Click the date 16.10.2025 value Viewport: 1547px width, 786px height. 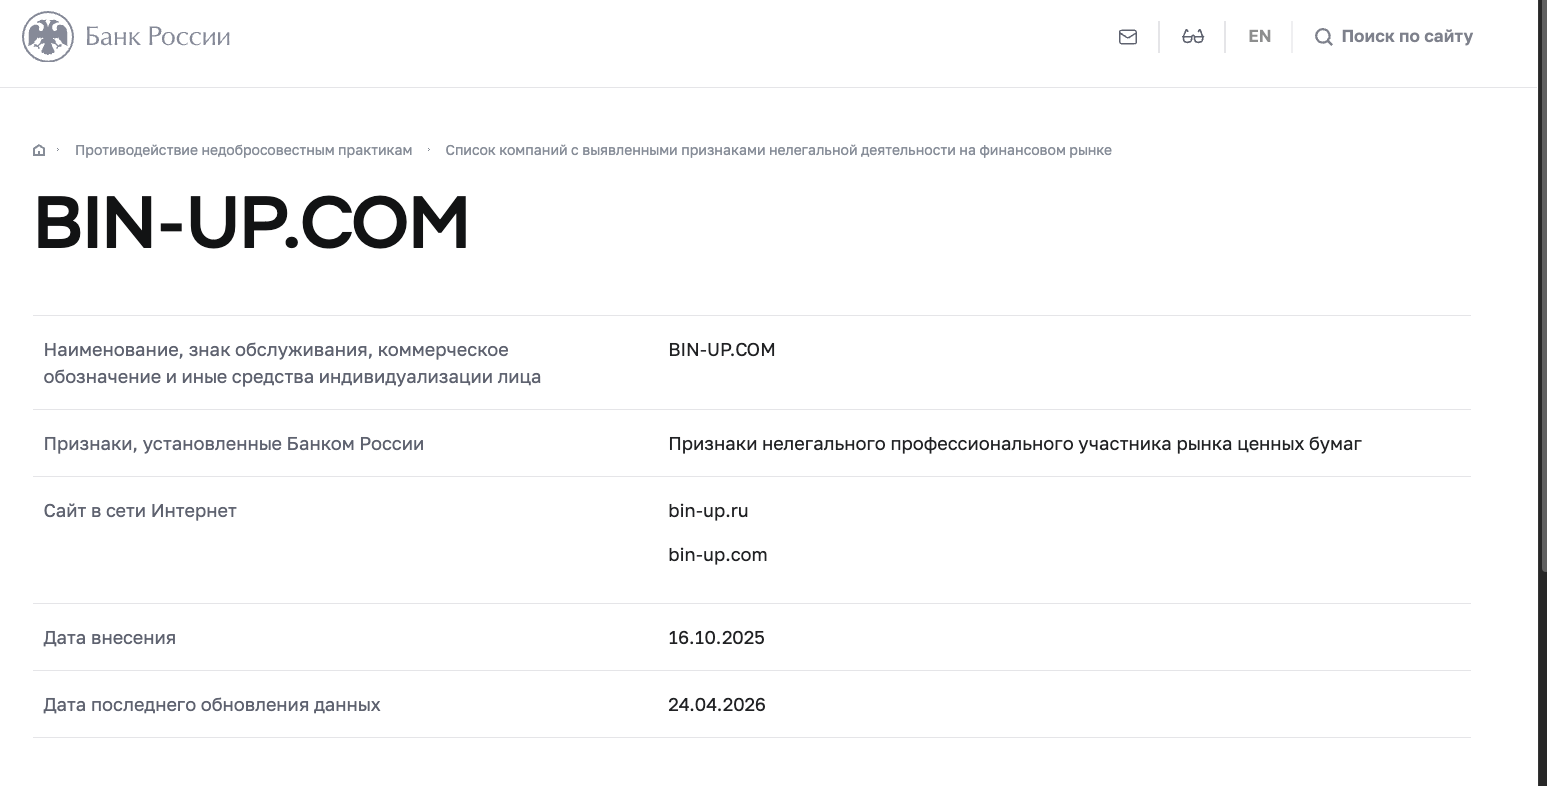tap(716, 638)
